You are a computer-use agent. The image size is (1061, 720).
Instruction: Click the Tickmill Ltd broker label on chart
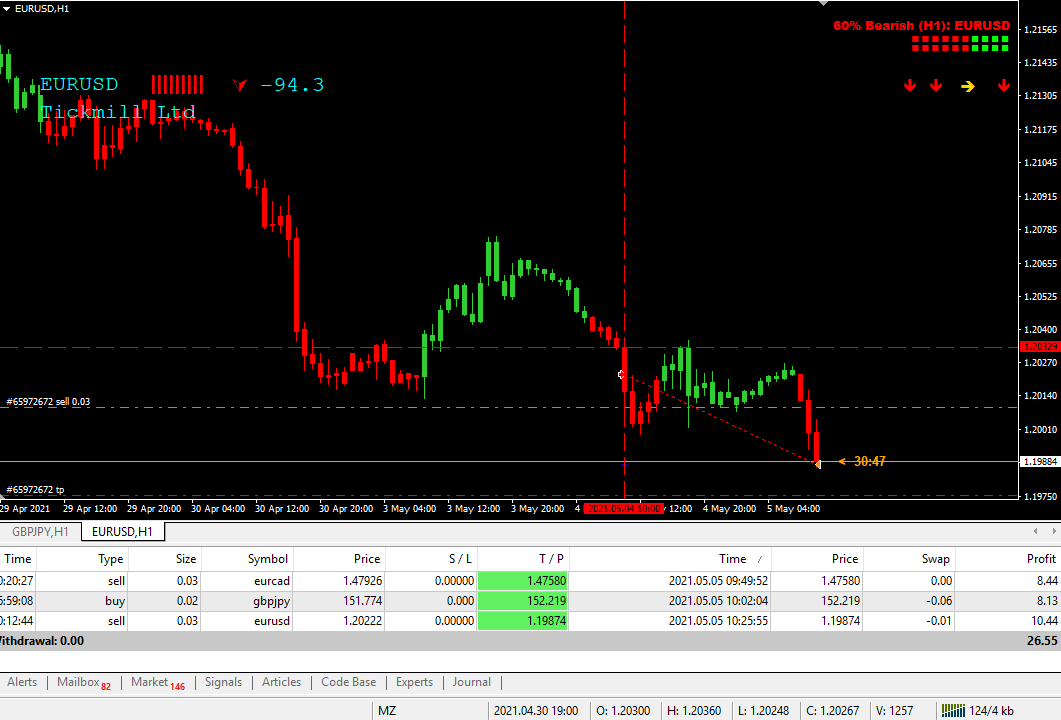tap(118, 112)
